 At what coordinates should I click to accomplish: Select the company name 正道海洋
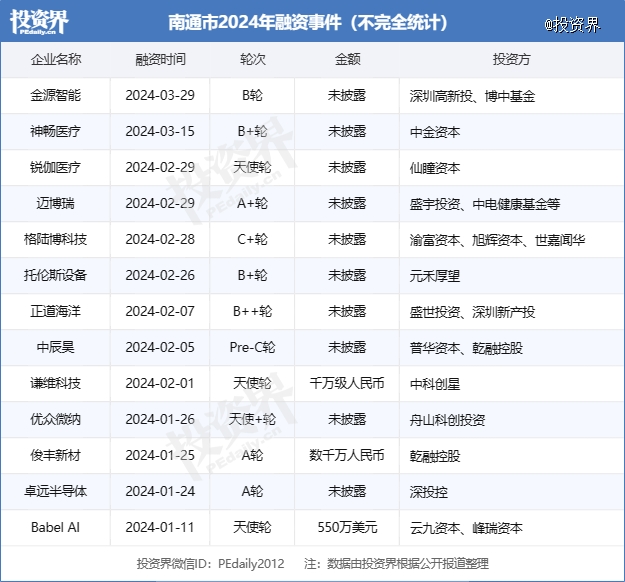pyautogui.click(x=56, y=311)
